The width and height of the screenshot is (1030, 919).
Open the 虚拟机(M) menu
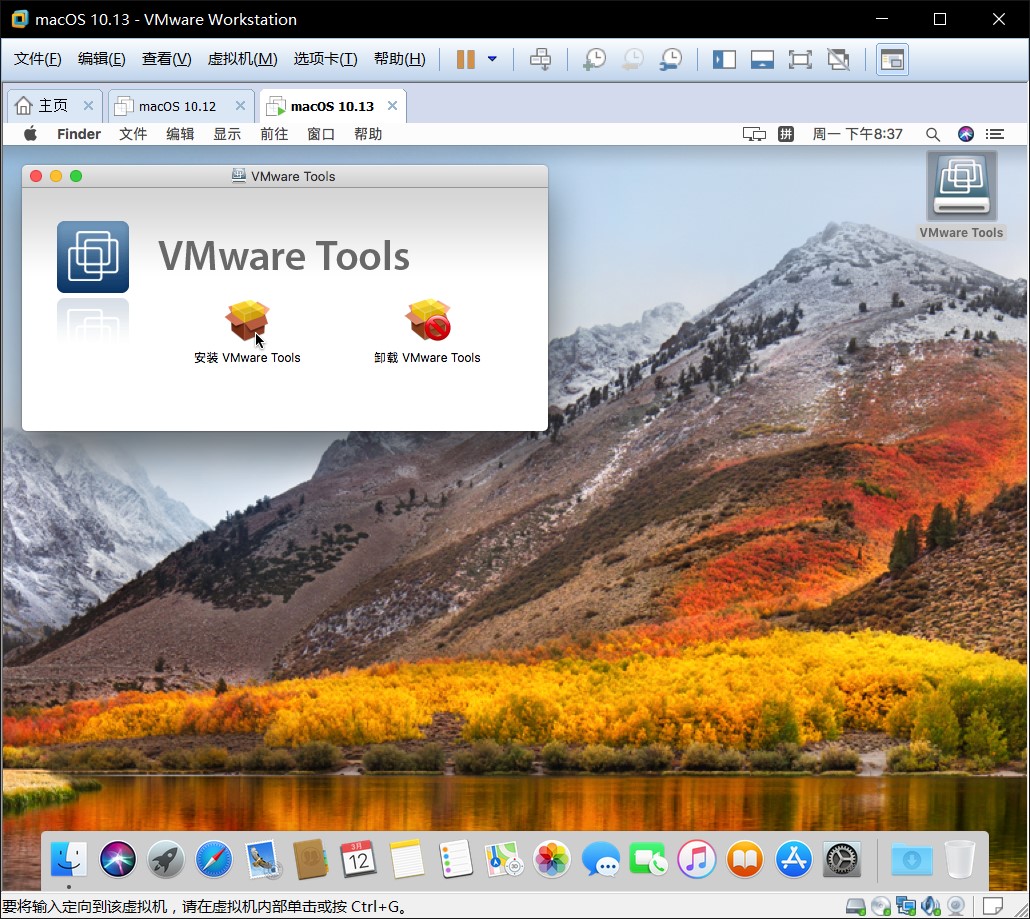[242, 60]
